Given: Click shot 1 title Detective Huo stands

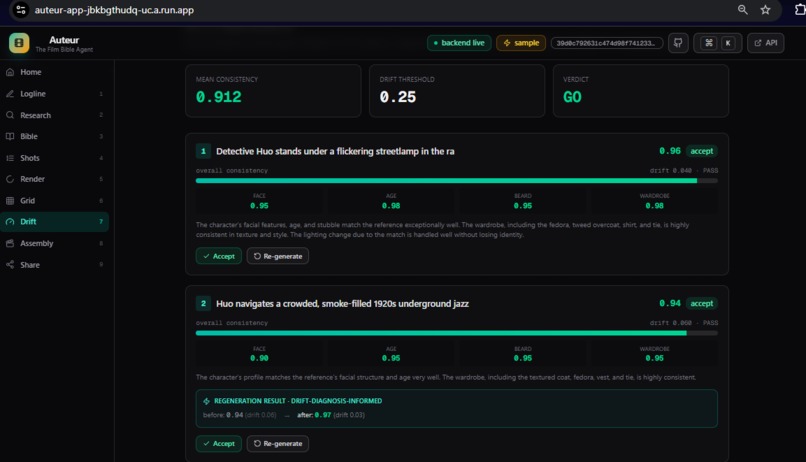Looking at the screenshot, I should click(335, 152).
